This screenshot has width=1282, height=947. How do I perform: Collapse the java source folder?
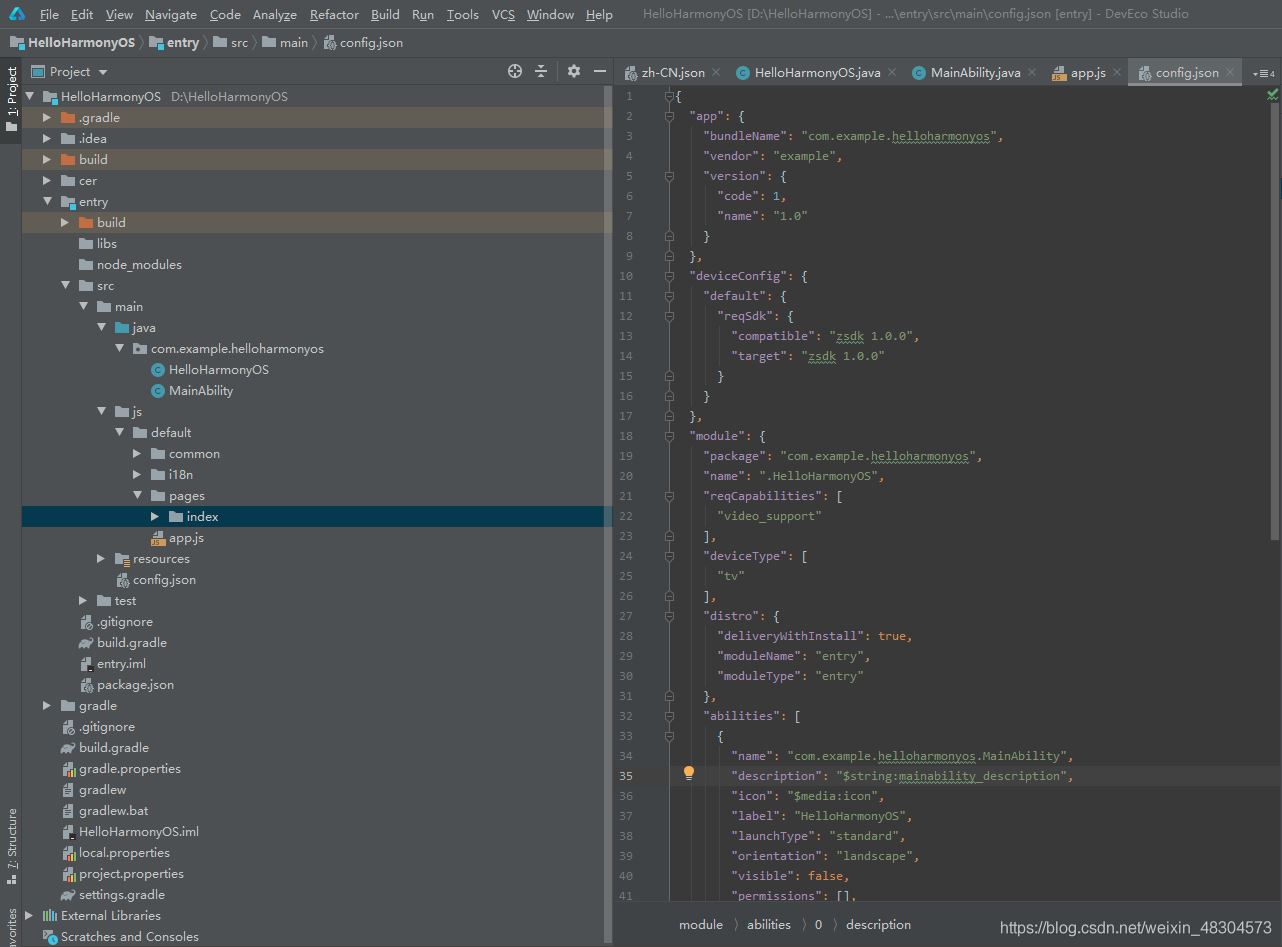coord(101,328)
